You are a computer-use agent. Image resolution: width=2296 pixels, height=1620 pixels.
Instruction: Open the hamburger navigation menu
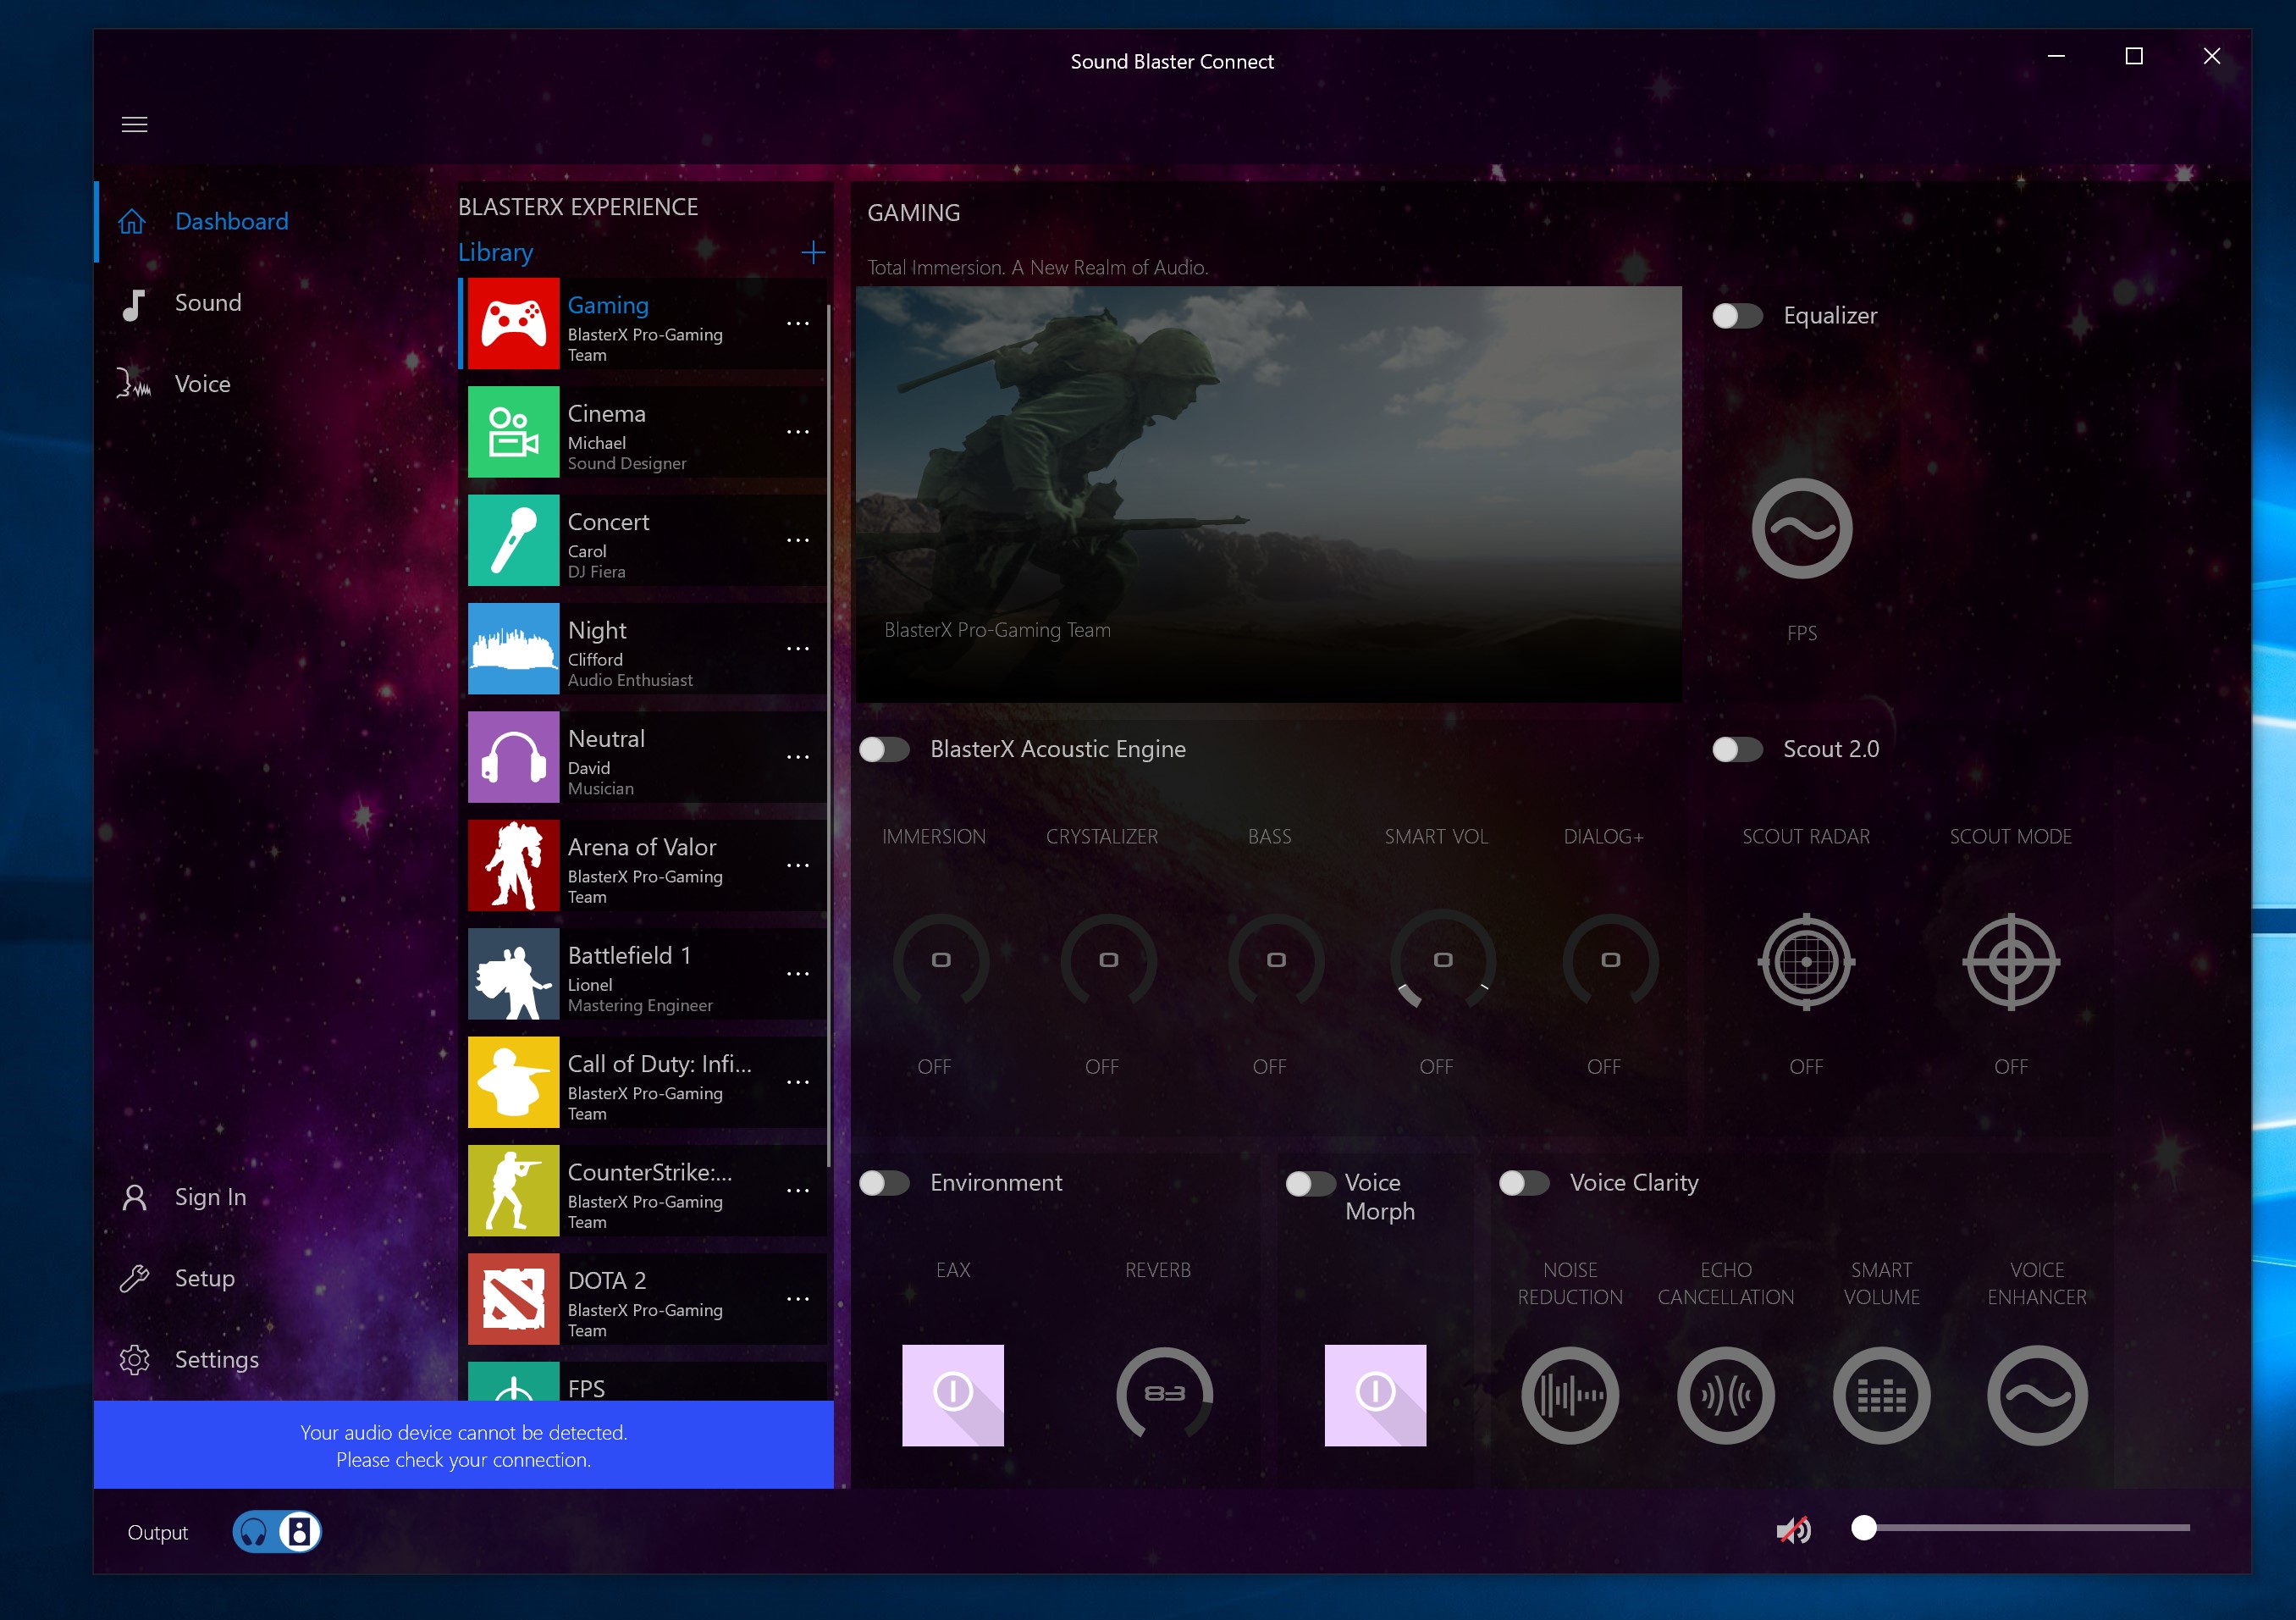point(134,124)
